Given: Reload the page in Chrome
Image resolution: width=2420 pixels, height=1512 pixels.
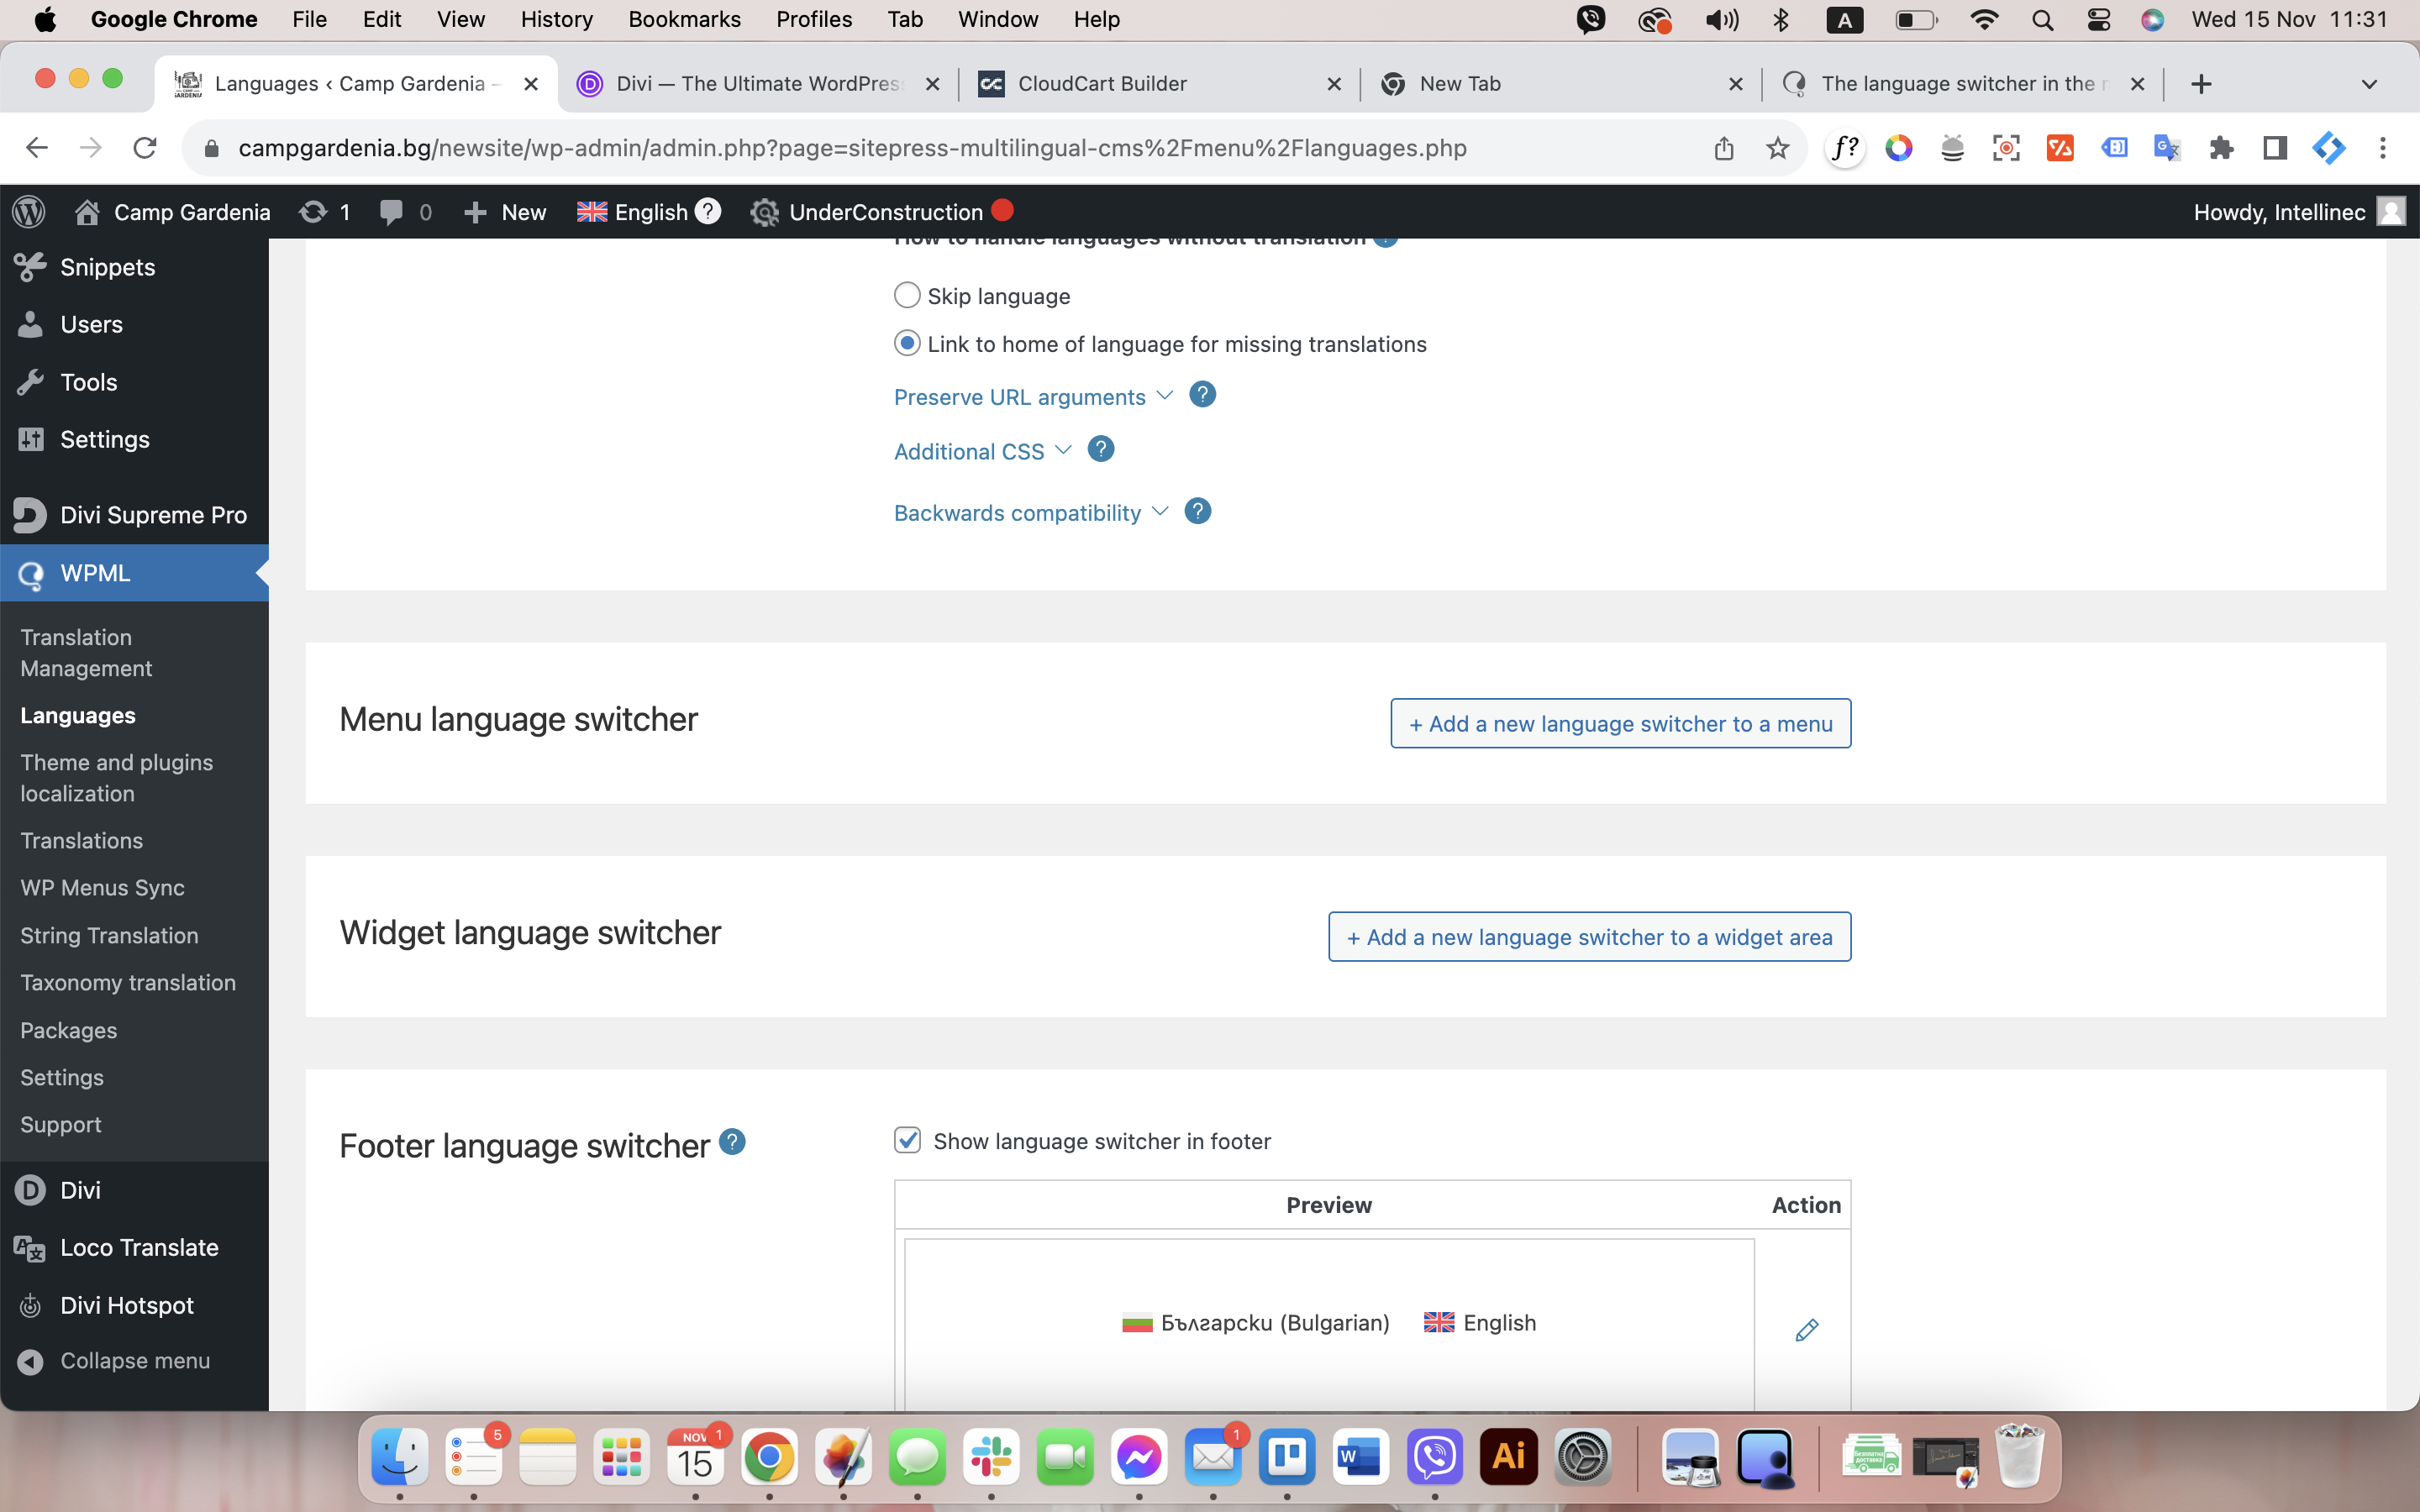Looking at the screenshot, I should (145, 148).
